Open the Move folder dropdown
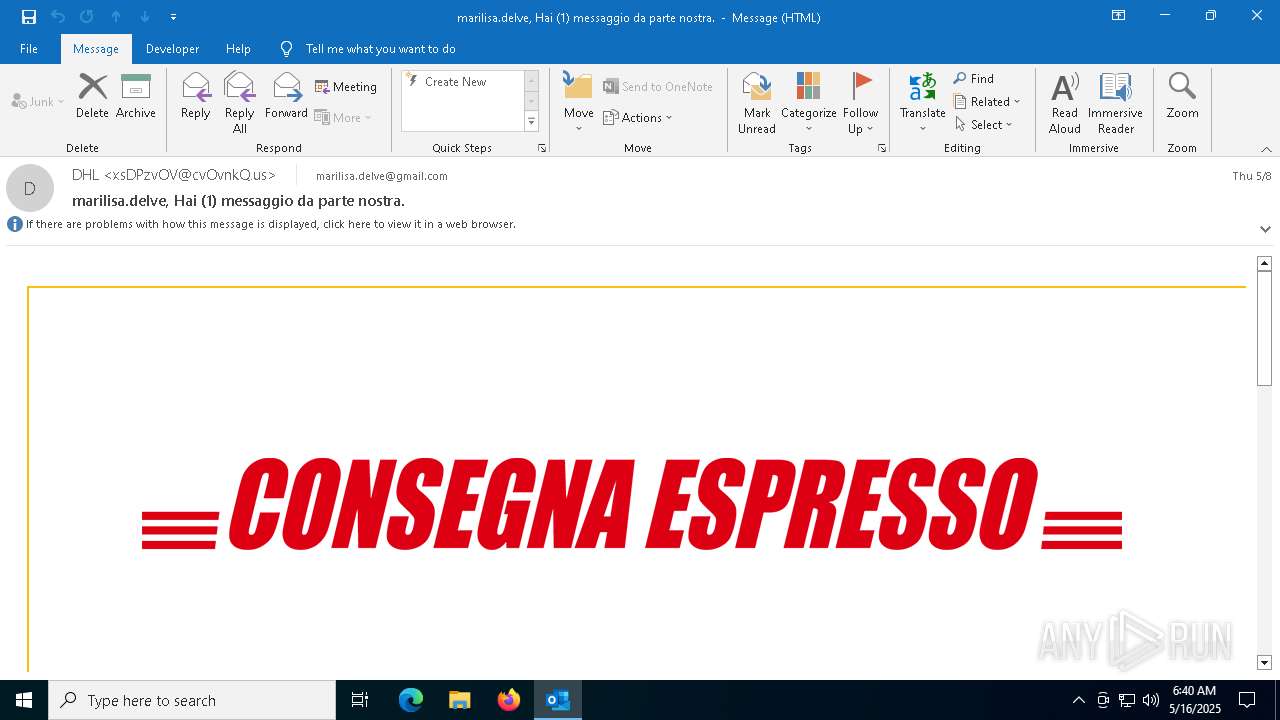 [579, 104]
